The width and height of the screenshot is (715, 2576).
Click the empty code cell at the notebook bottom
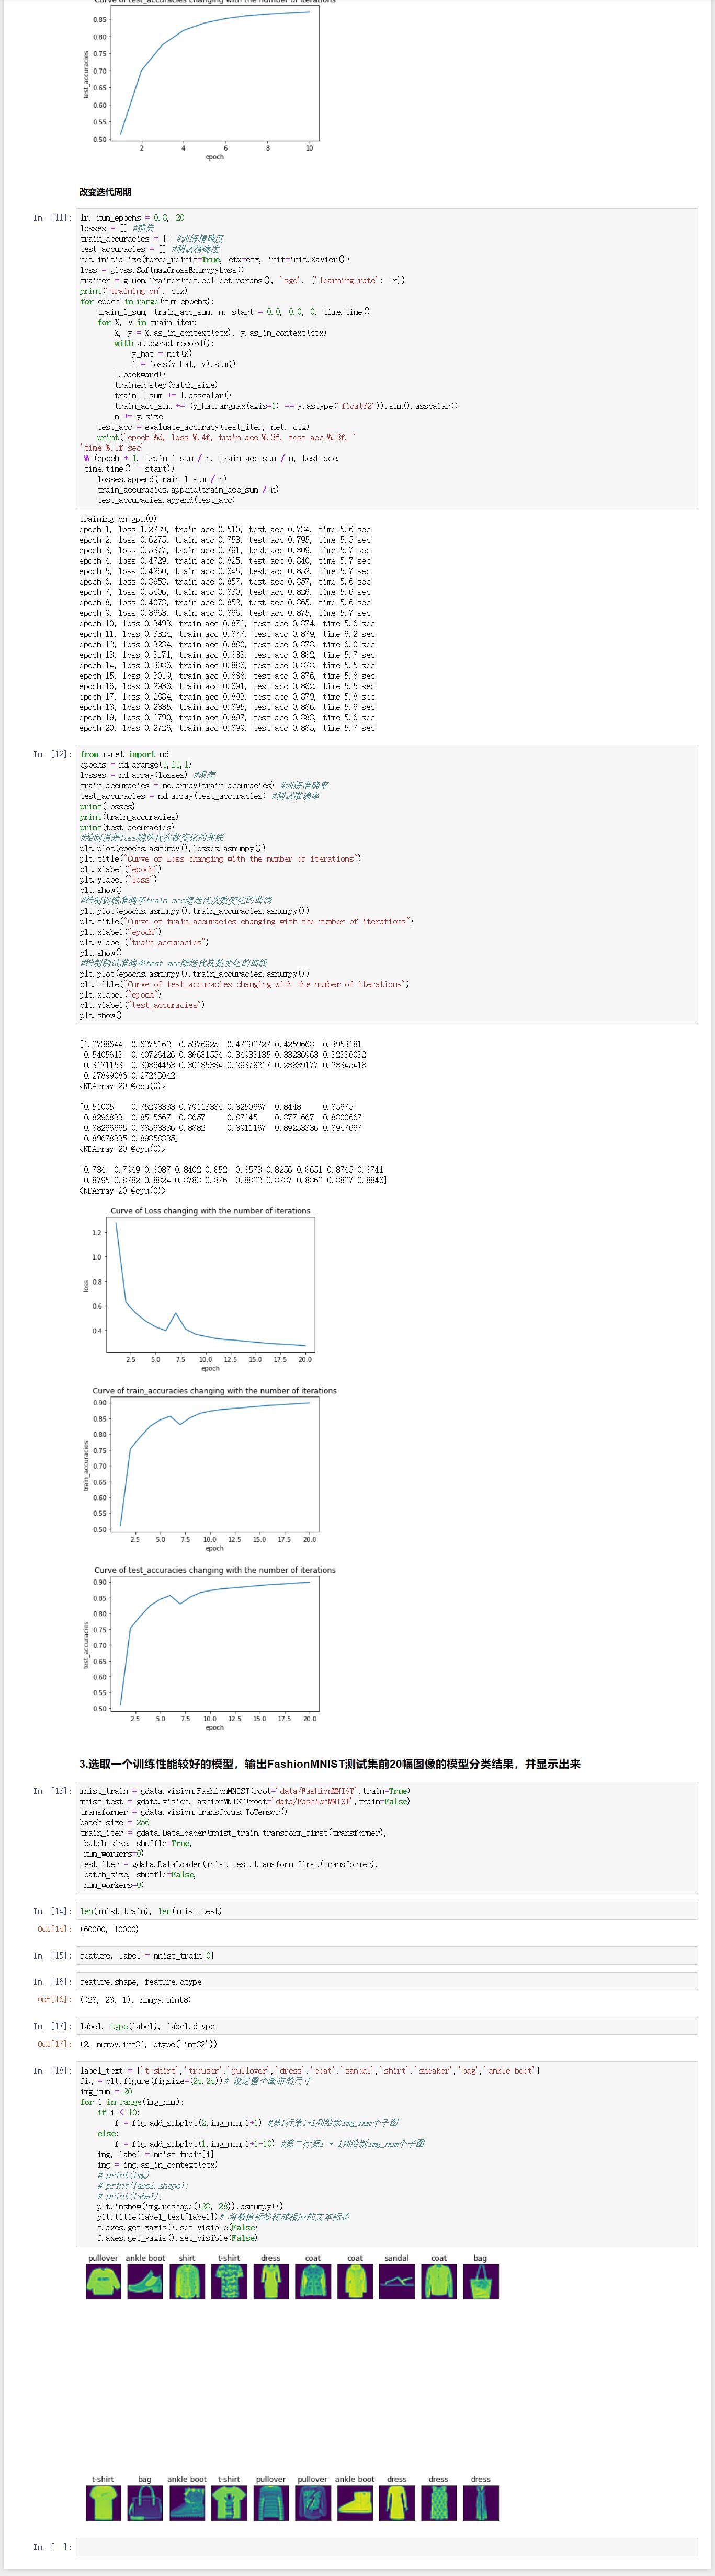pyautogui.click(x=386, y=2546)
